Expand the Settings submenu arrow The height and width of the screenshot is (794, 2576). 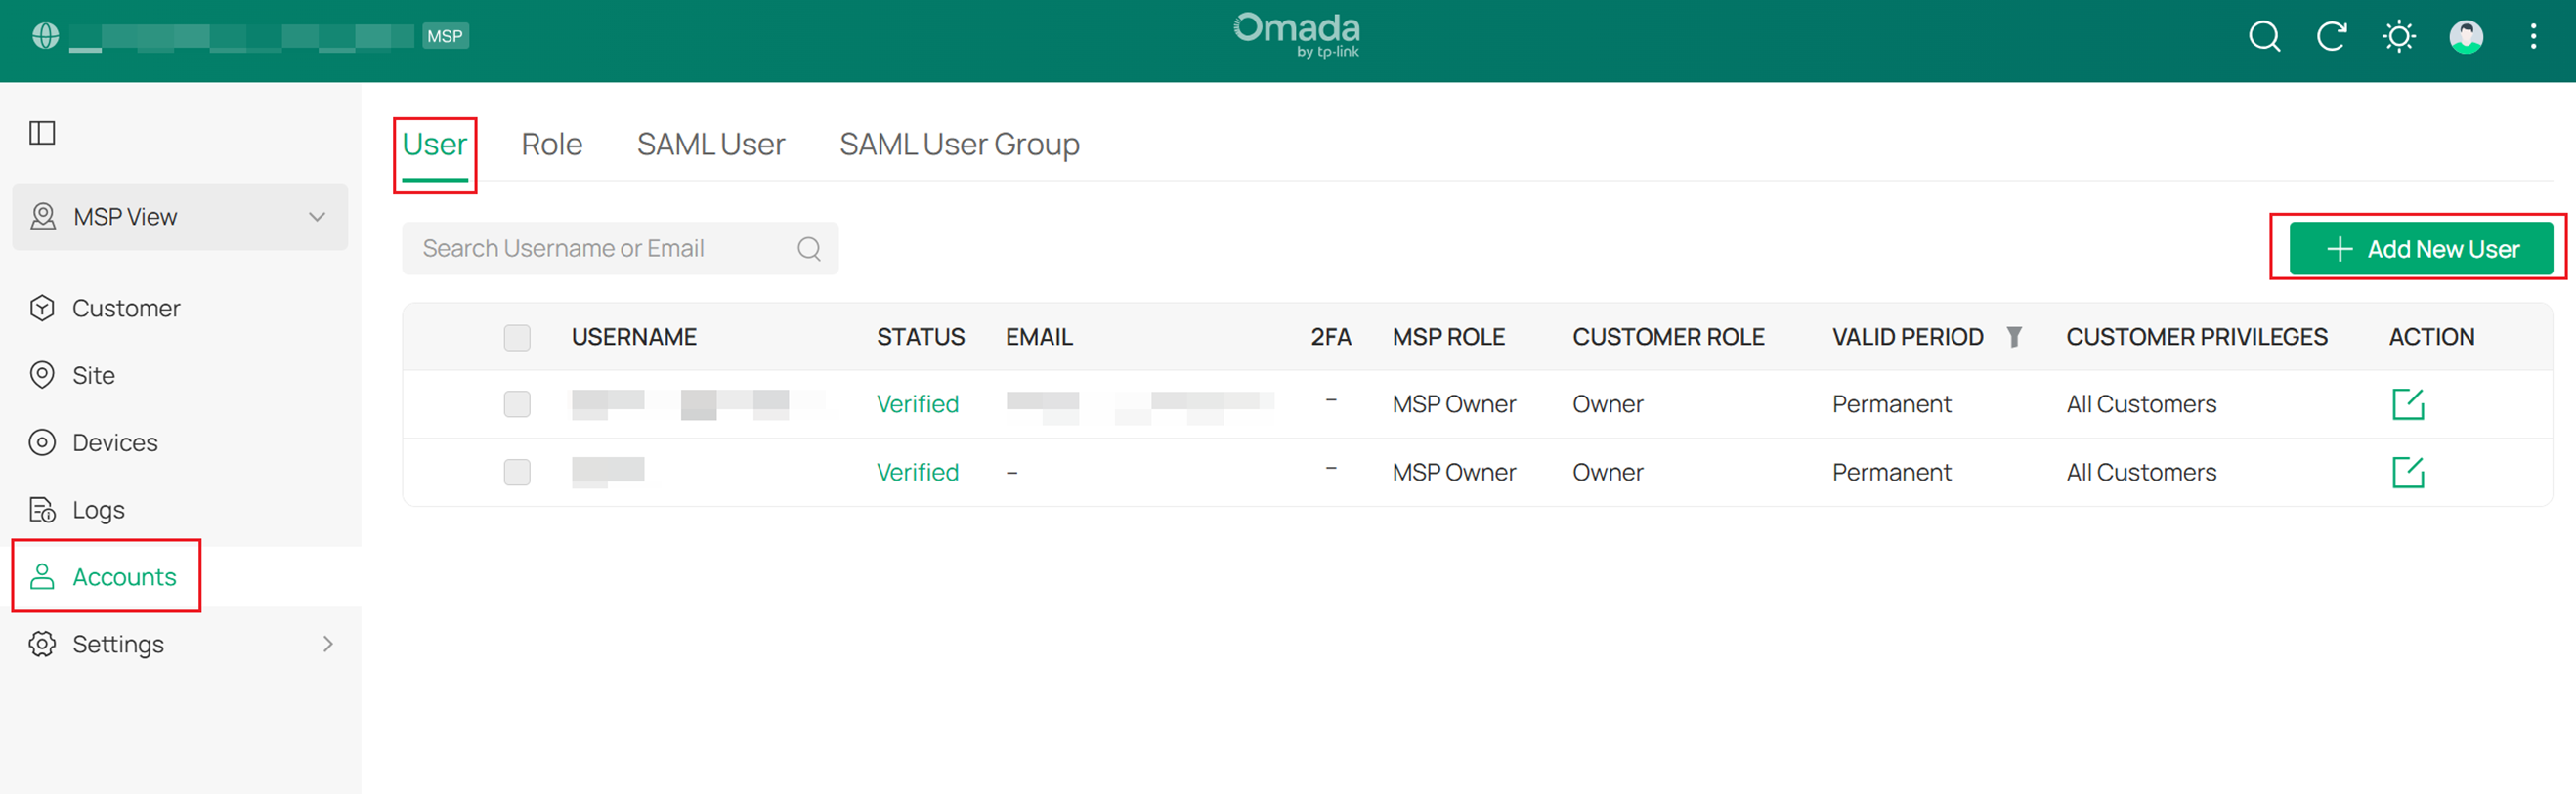coord(327,644)
